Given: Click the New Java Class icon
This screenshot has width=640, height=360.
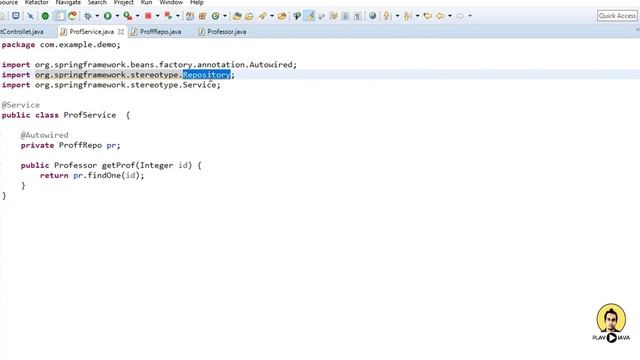Looking at the screenshot, I should click(x=216, y=16).
